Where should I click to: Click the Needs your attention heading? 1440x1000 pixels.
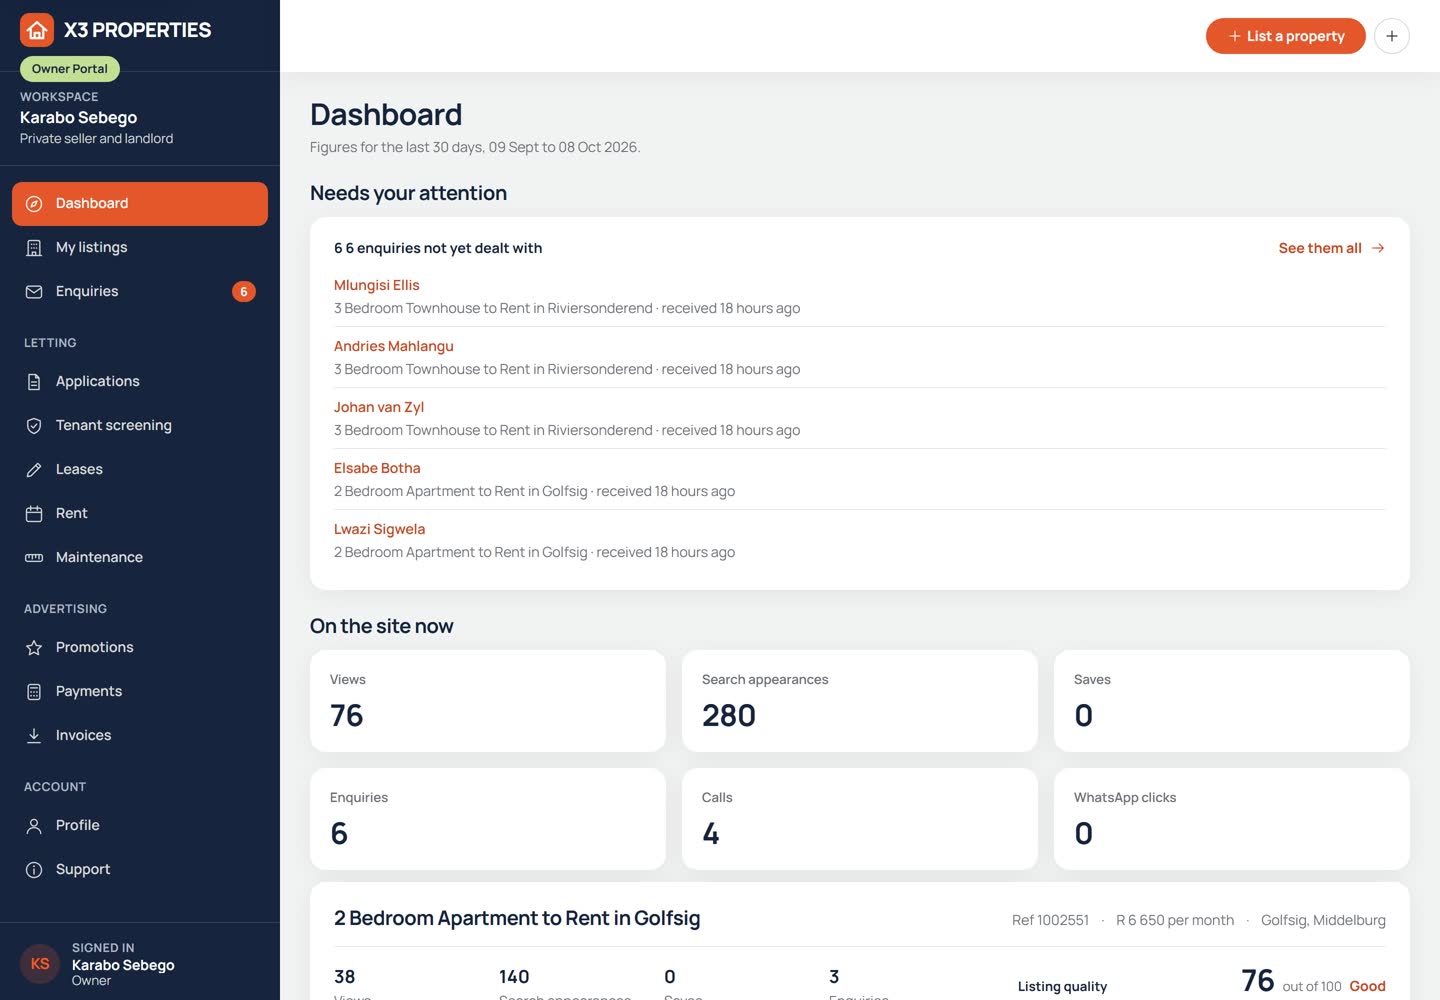(x=408, y=193)
